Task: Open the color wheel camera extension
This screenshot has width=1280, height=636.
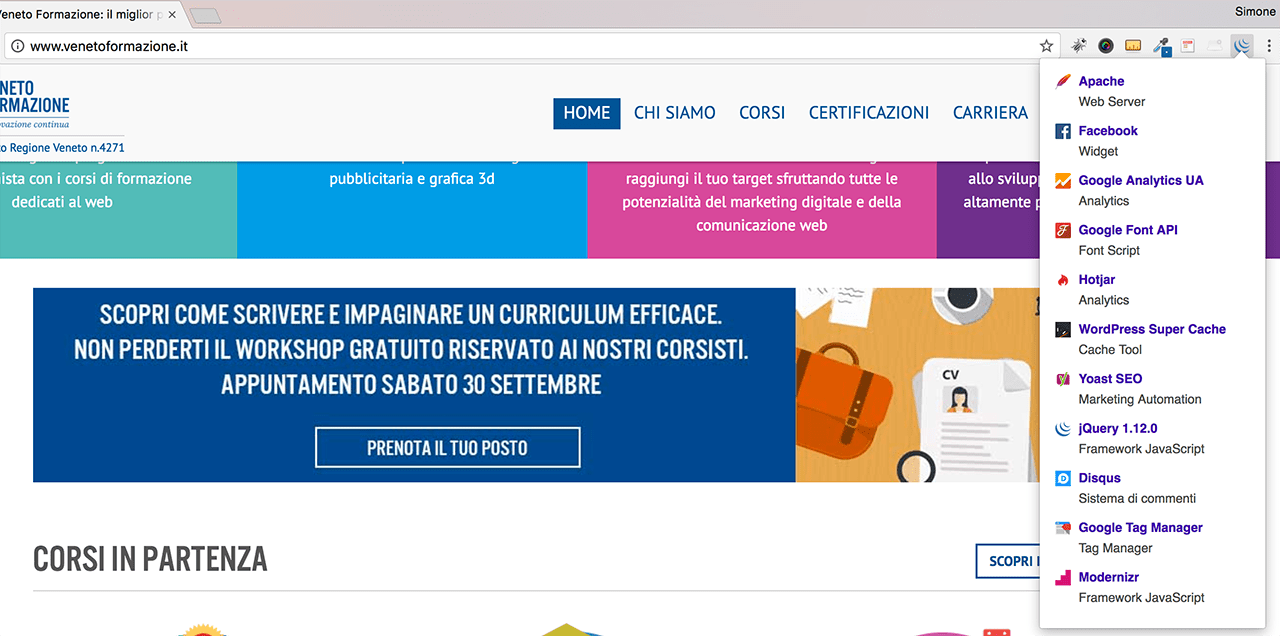Action: pos(1106,46)
